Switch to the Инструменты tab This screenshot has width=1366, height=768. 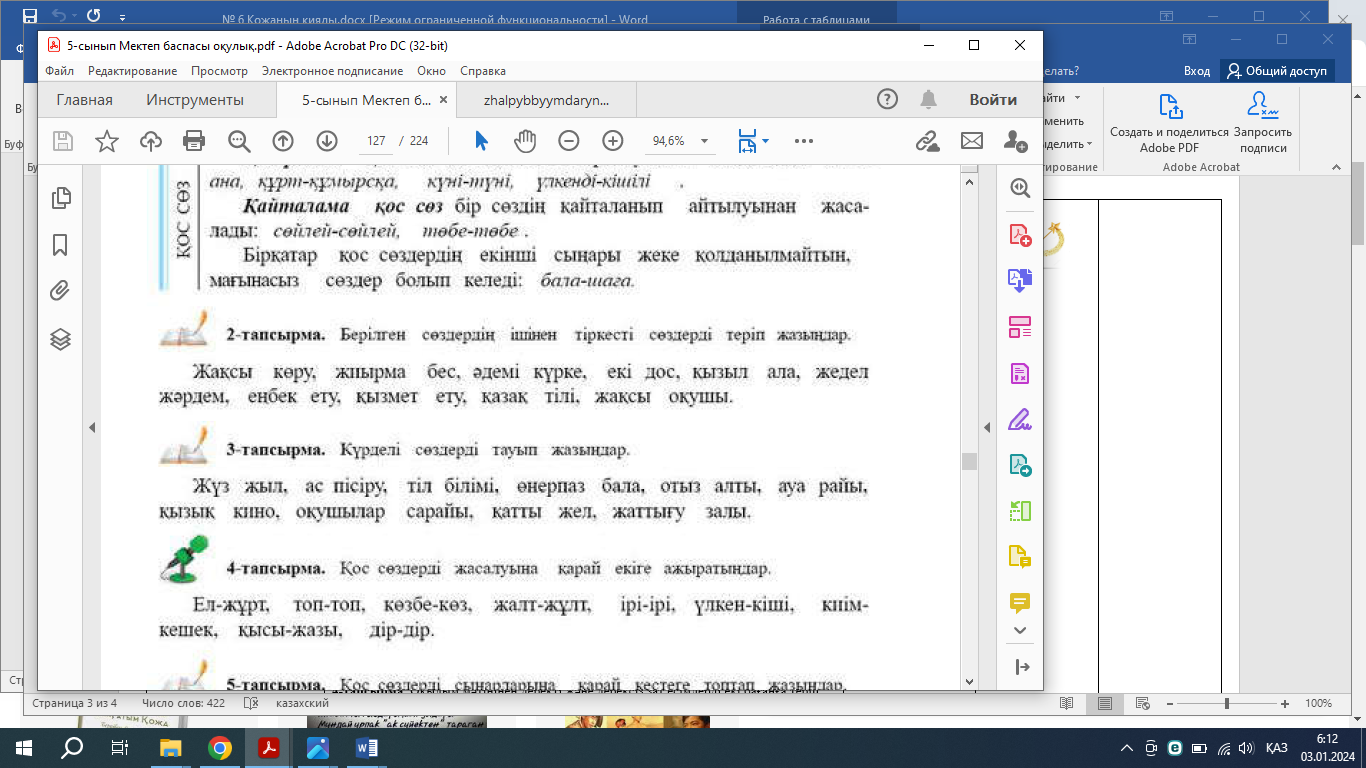click(x=195, y=100)
